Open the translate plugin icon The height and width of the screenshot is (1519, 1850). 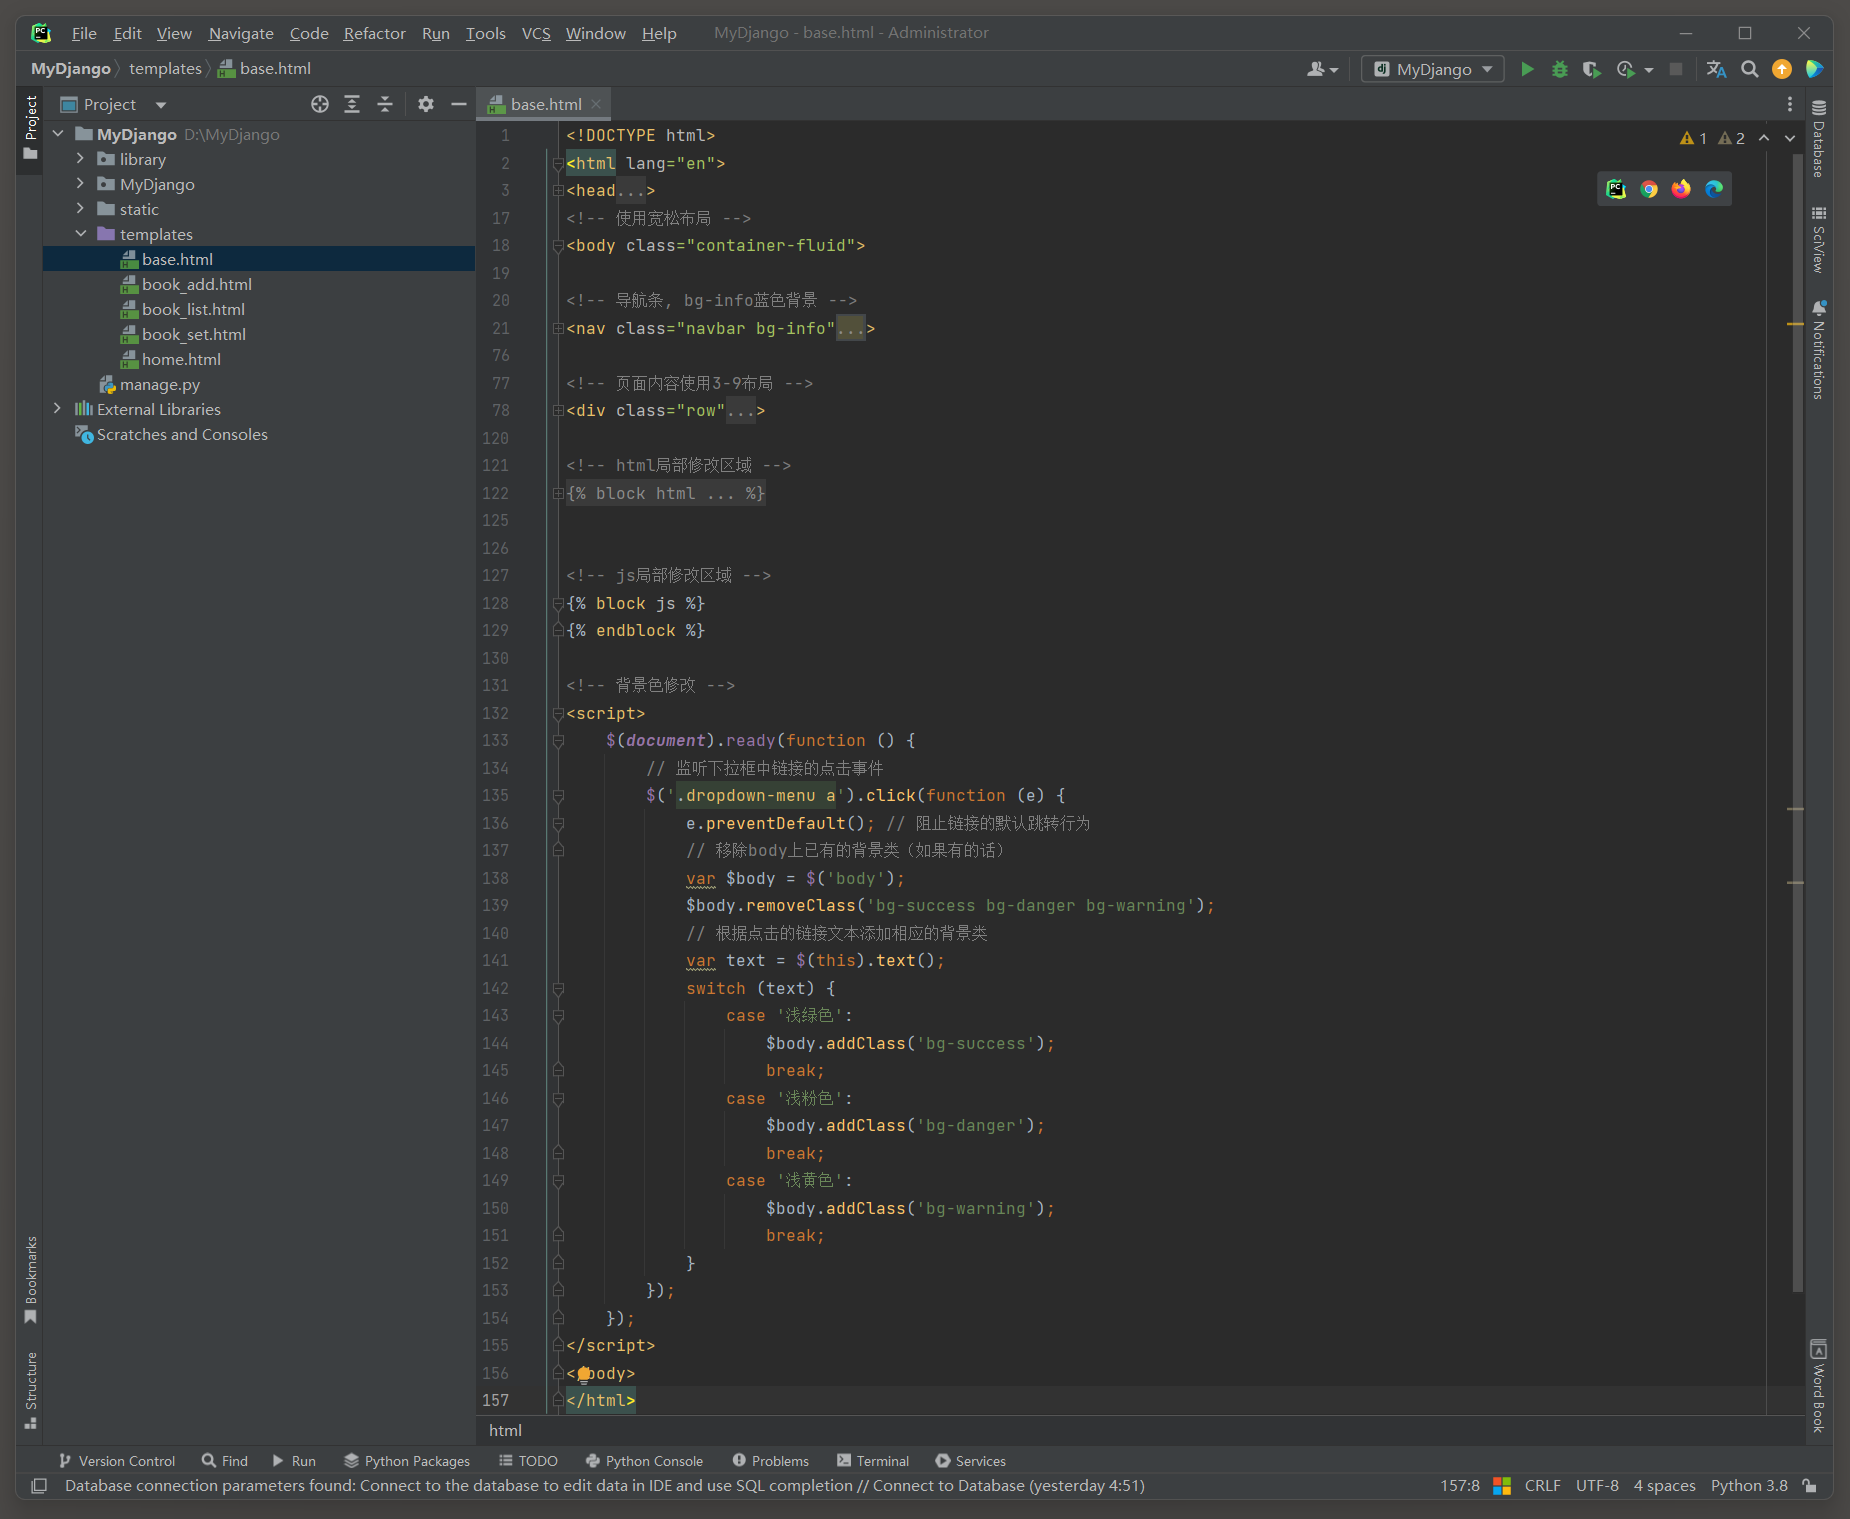point(1716,69)
